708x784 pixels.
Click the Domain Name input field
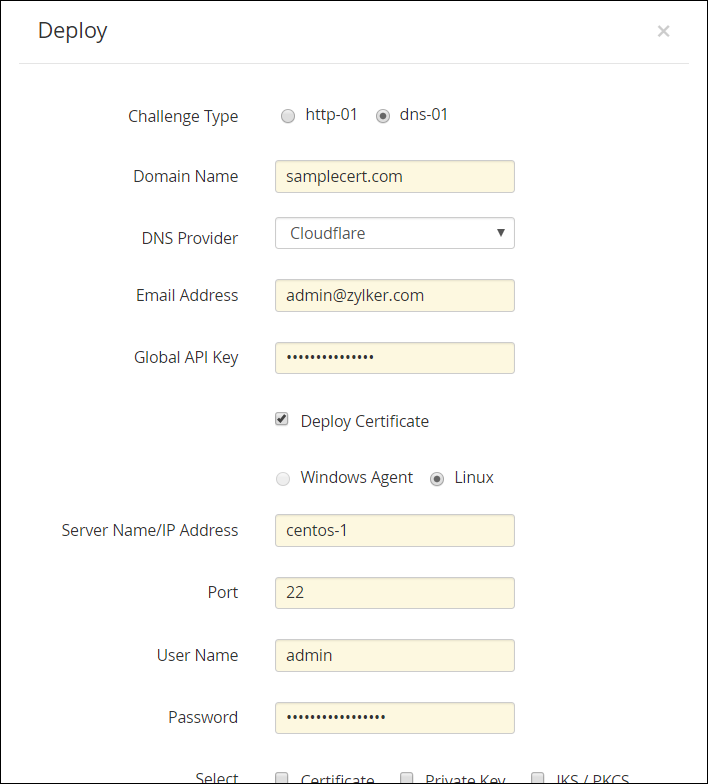click(x=394, y=176)
